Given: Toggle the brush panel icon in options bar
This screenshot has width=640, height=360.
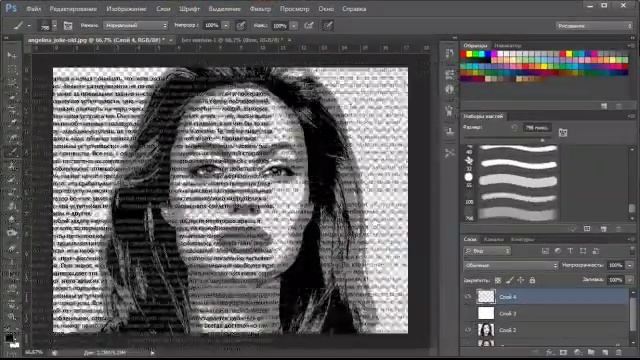Looking at the screenshot, I should pos(68,26).
